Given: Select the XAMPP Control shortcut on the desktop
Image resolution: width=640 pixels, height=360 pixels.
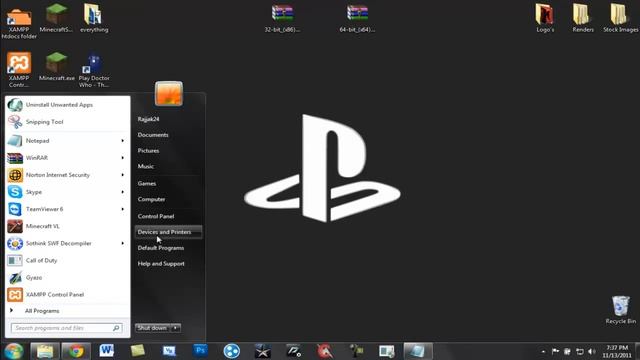Looking at the screenshot, I should pyautogui.click(x=19, y=70).
